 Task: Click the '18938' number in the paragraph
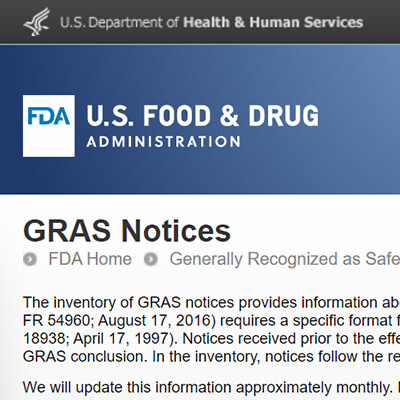pos(46,338)
